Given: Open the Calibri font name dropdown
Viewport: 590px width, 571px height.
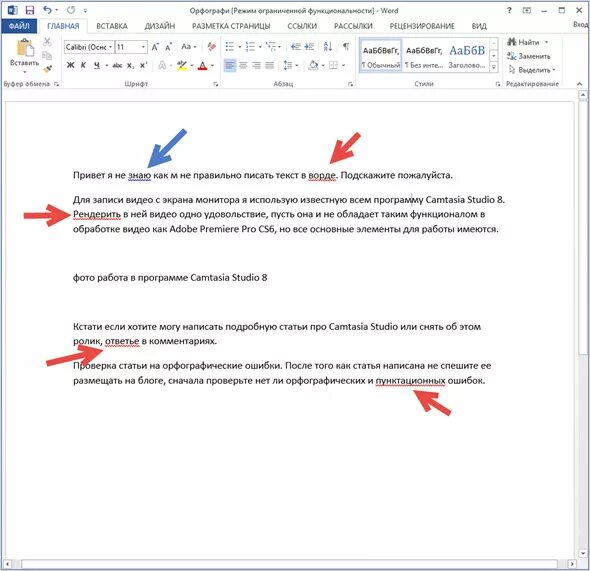Looking at the screenshot, I should (111, 47).
